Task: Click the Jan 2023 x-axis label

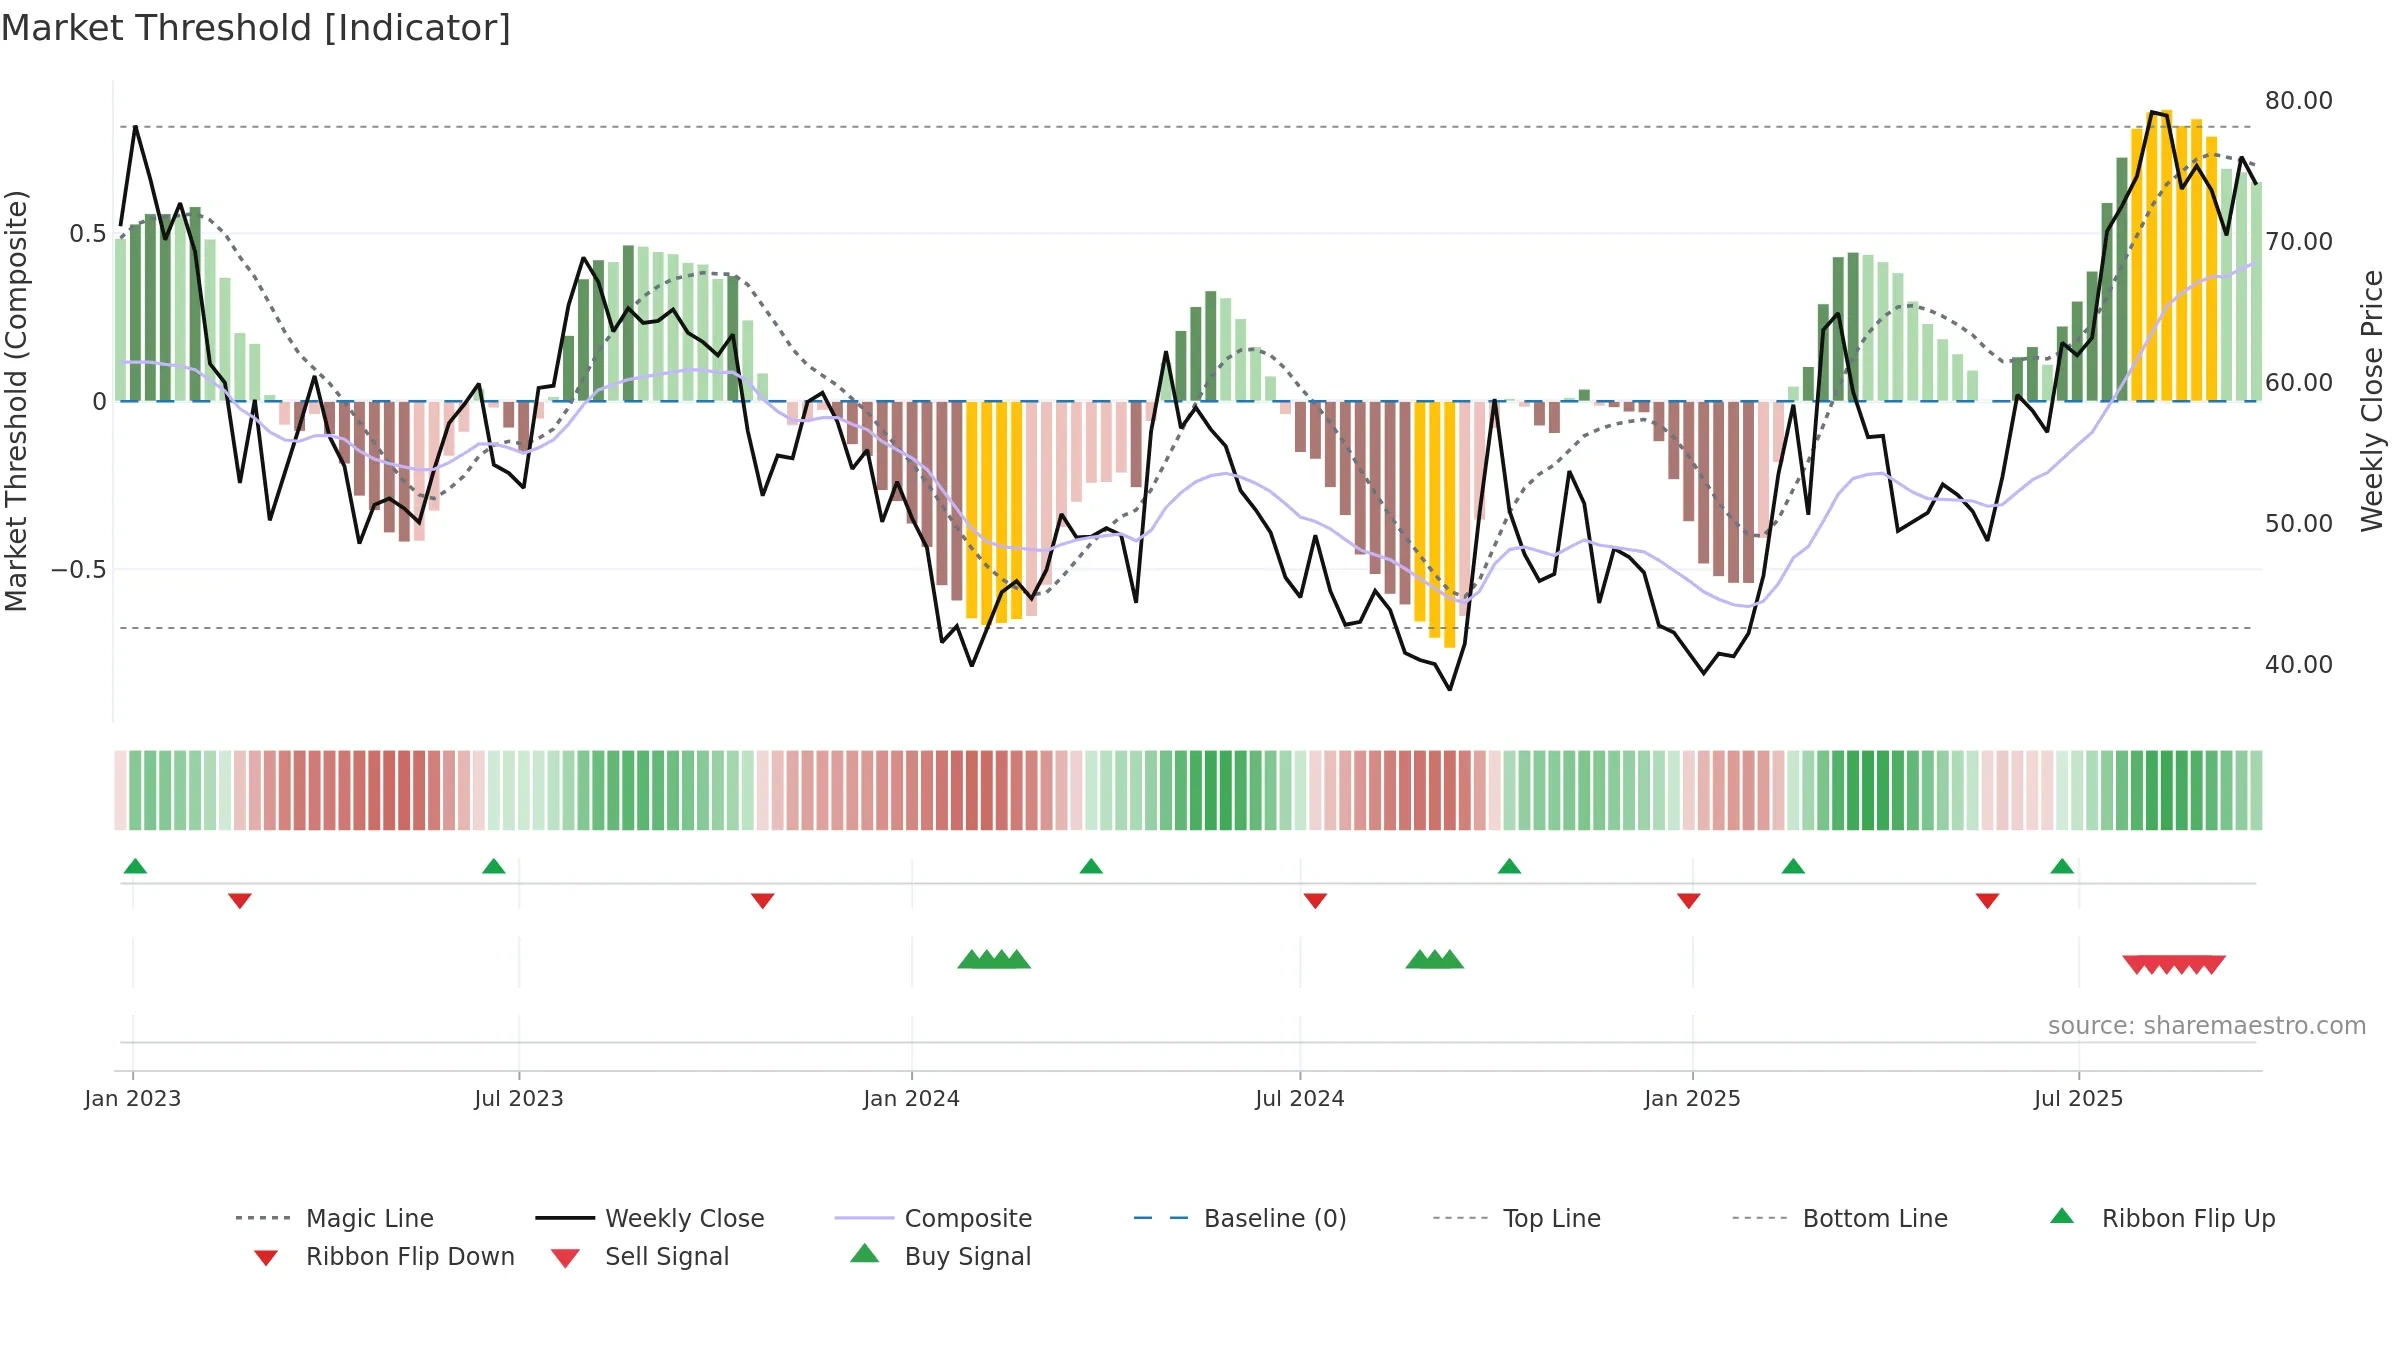Action: [x=133, y=1099]
